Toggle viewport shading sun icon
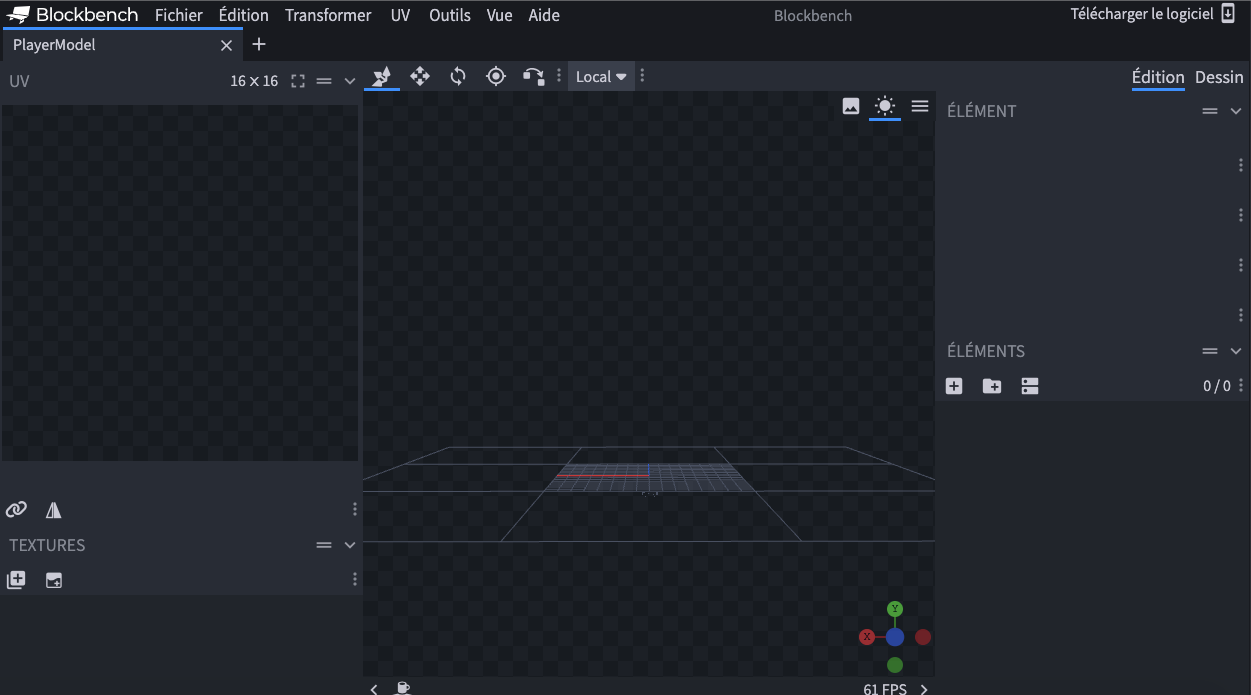The width and height of the screenshot is (1251, 695). click(x=884, y=106)
